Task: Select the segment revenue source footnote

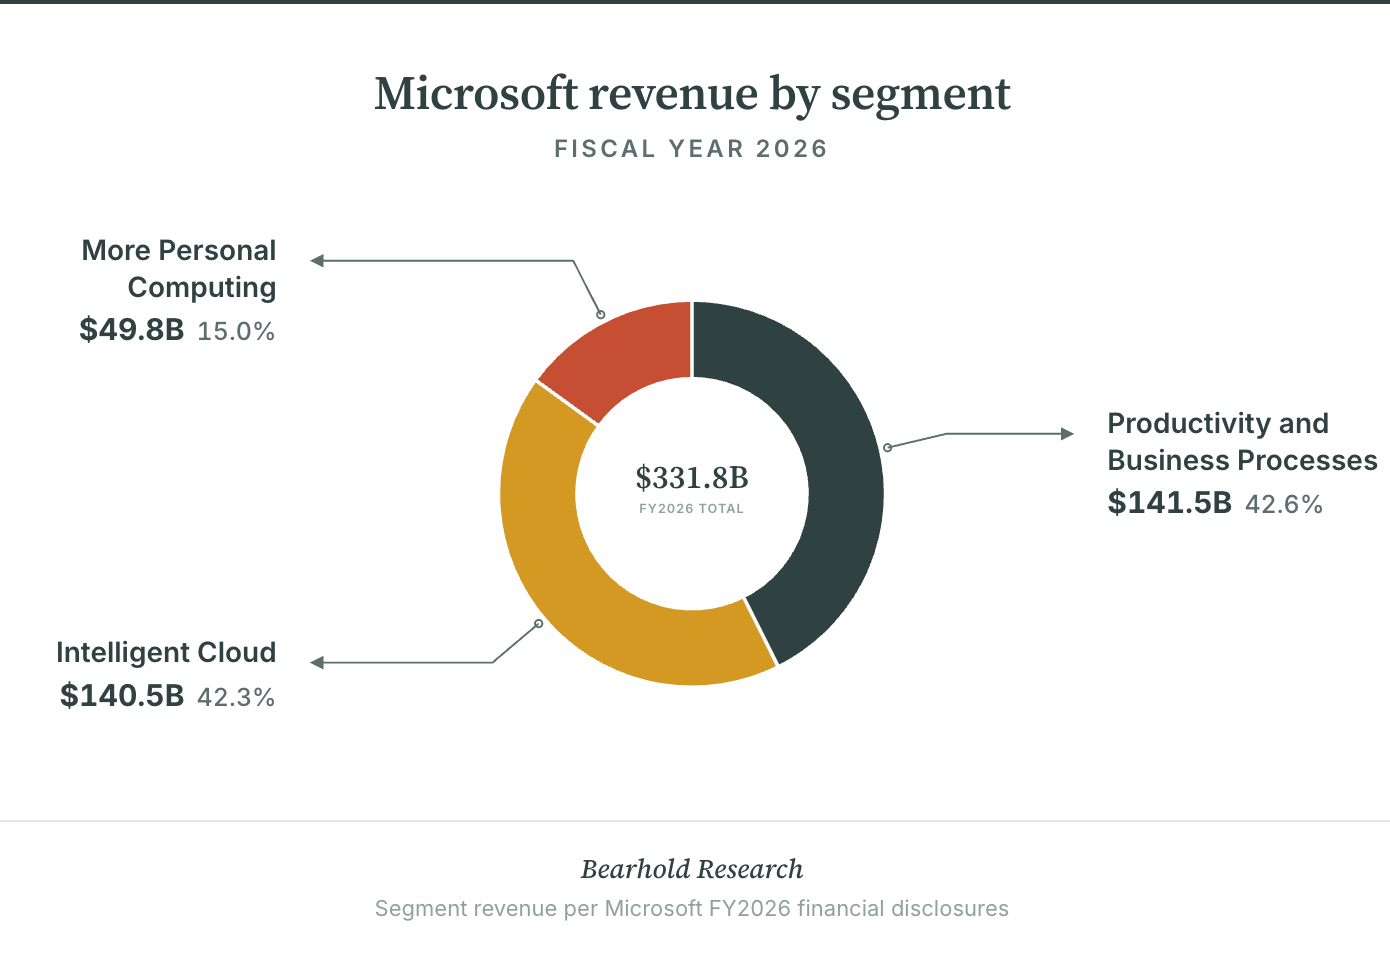Action: 692,909
